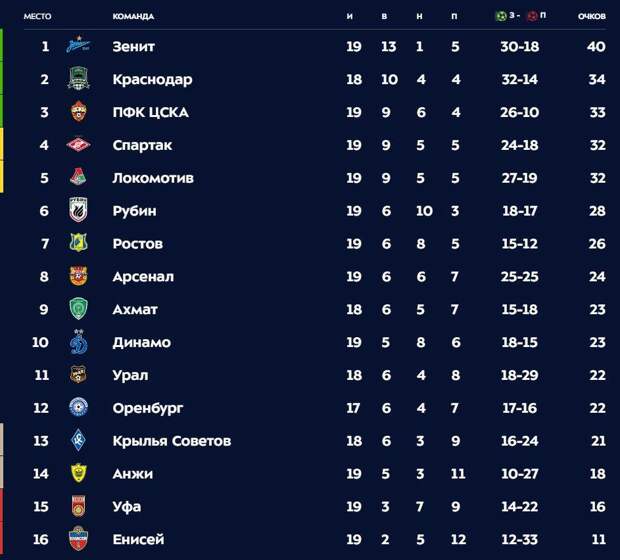Open the Ростов team link
620x560 pixels.
coord(138,244)
